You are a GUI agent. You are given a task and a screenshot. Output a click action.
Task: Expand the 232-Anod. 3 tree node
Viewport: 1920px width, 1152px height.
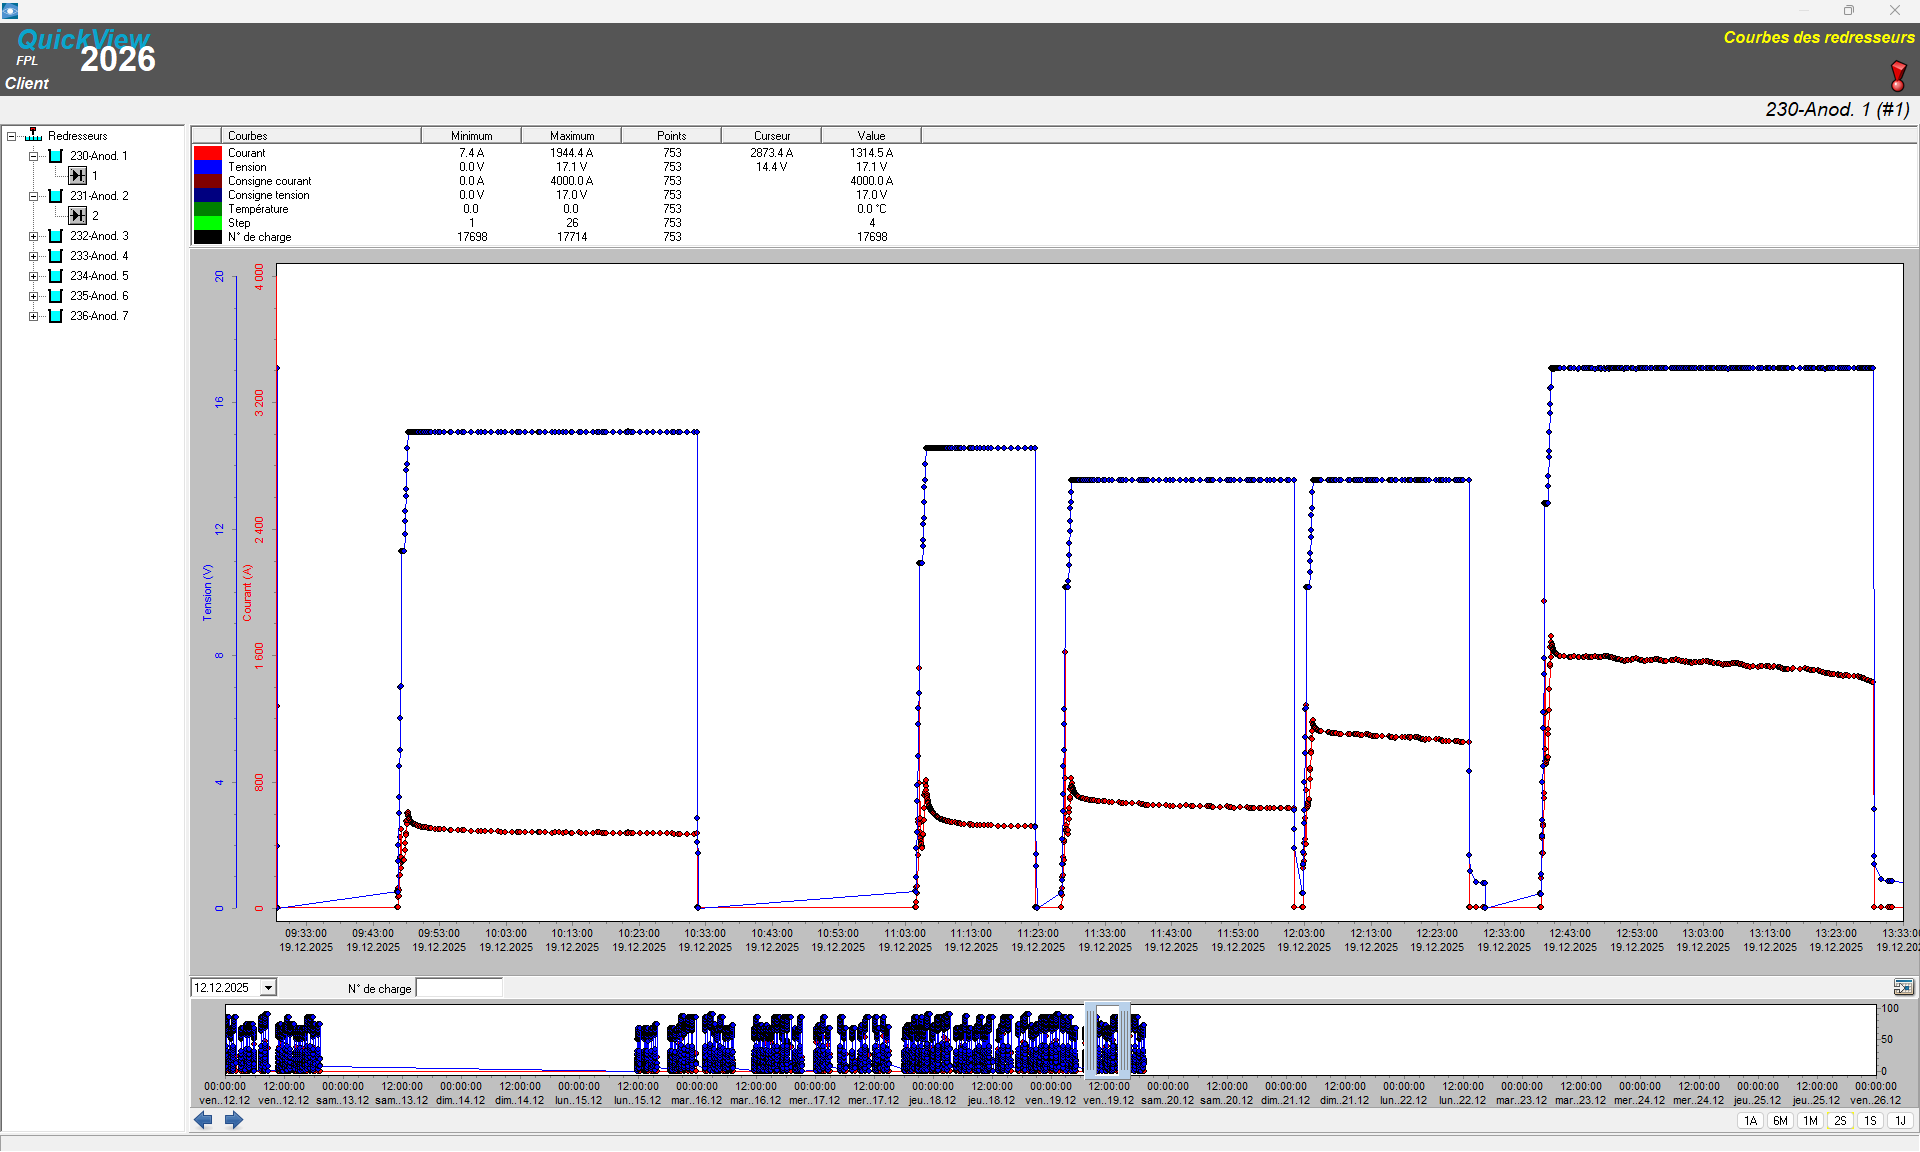click(x=33, y=236)
